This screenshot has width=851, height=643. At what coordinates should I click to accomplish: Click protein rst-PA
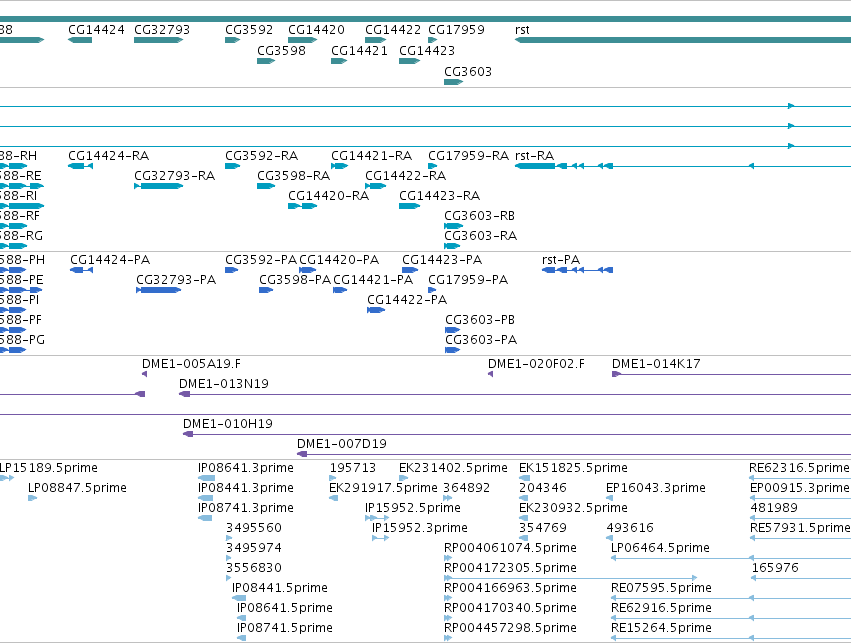pyautogui.click(x=561, y=260)
